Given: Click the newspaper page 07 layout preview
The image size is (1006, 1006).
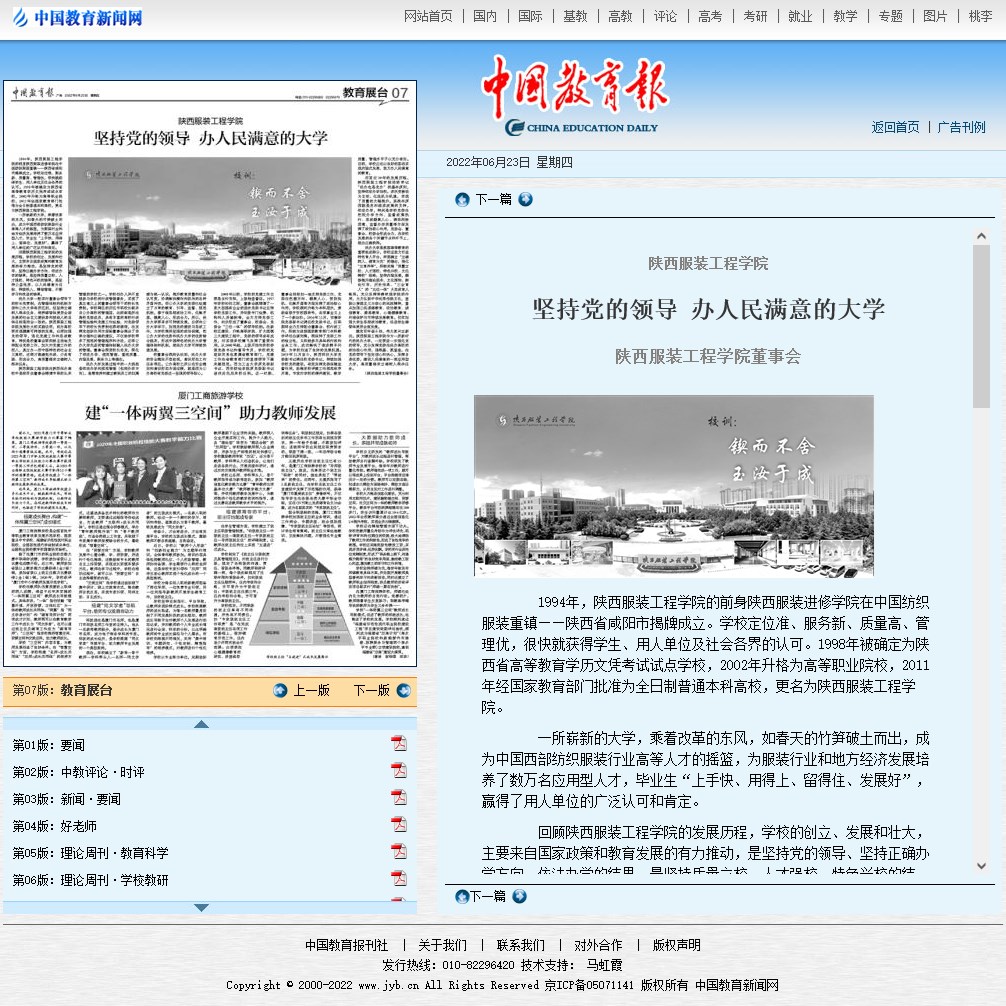Looking at the screenshot, I should point(210,375).
